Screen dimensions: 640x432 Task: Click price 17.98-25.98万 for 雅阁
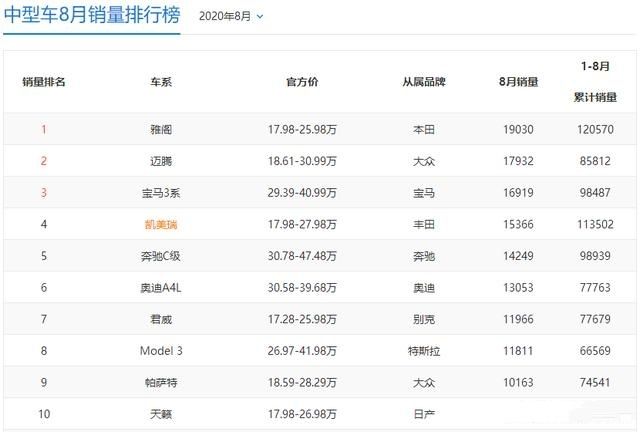point(302,129)
